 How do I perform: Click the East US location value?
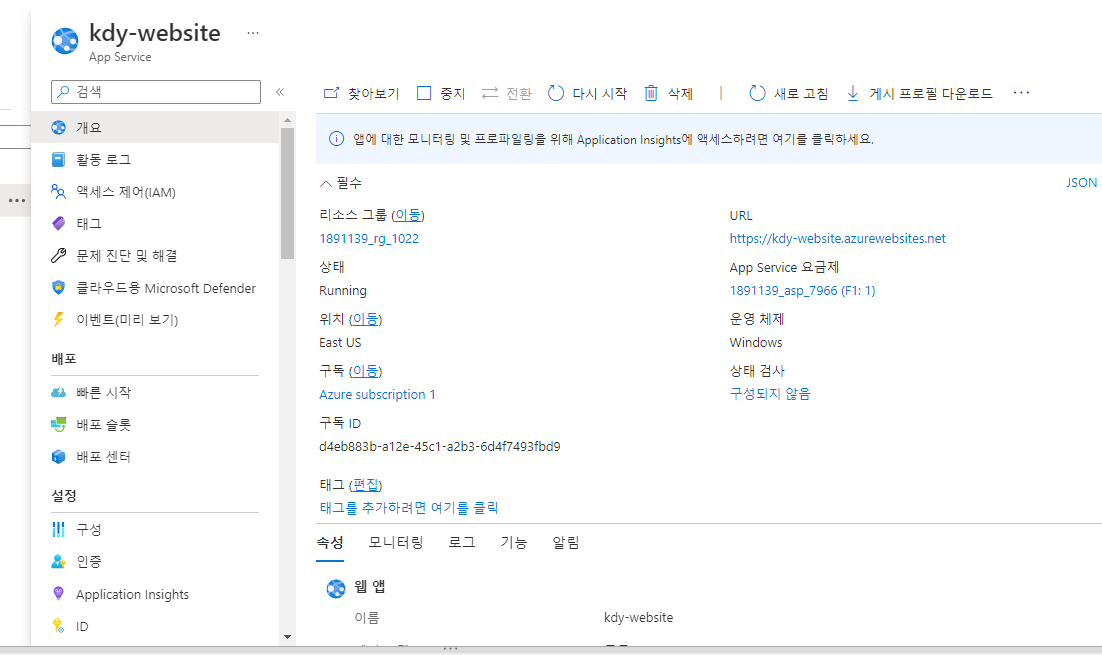[340, 343]
